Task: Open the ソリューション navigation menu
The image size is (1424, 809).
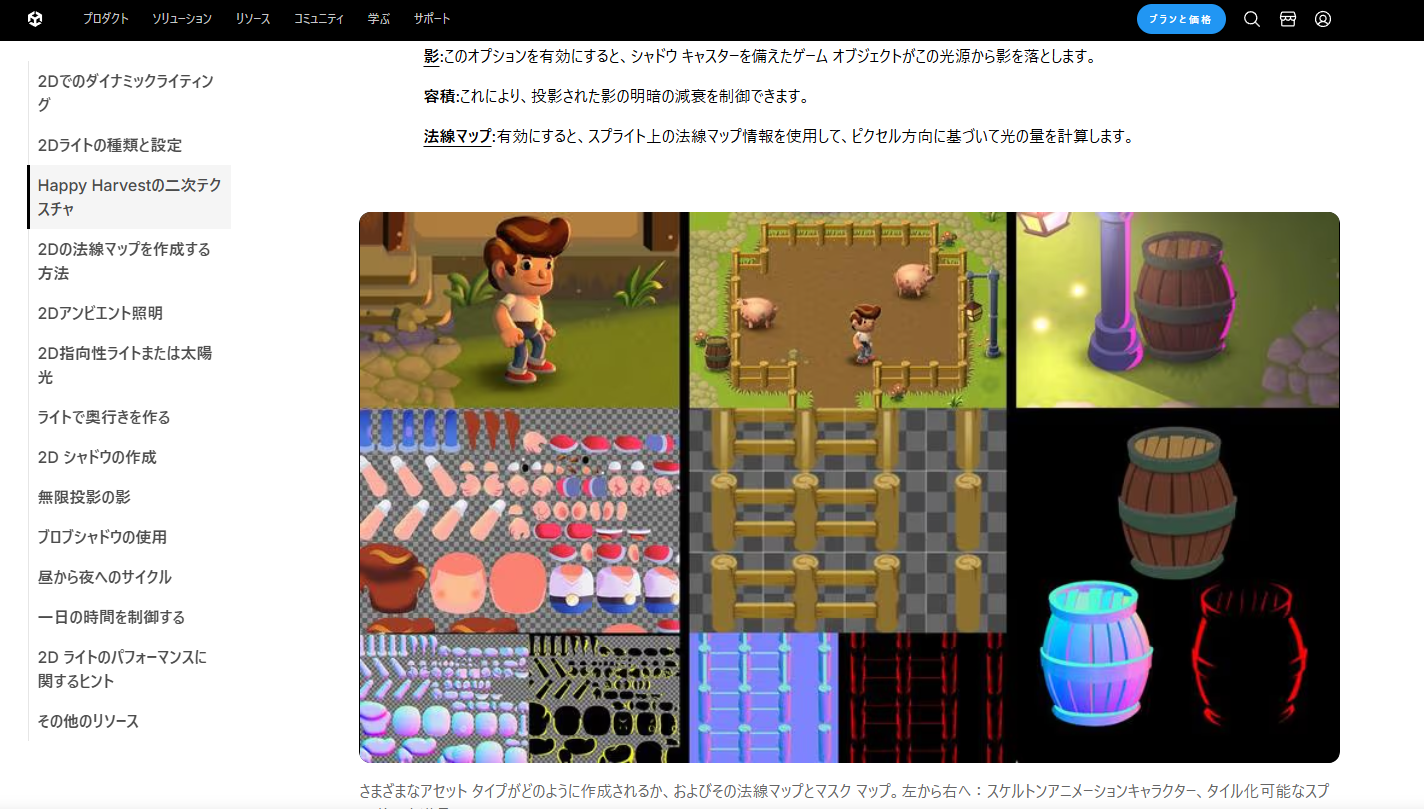Action: (181, 18)
